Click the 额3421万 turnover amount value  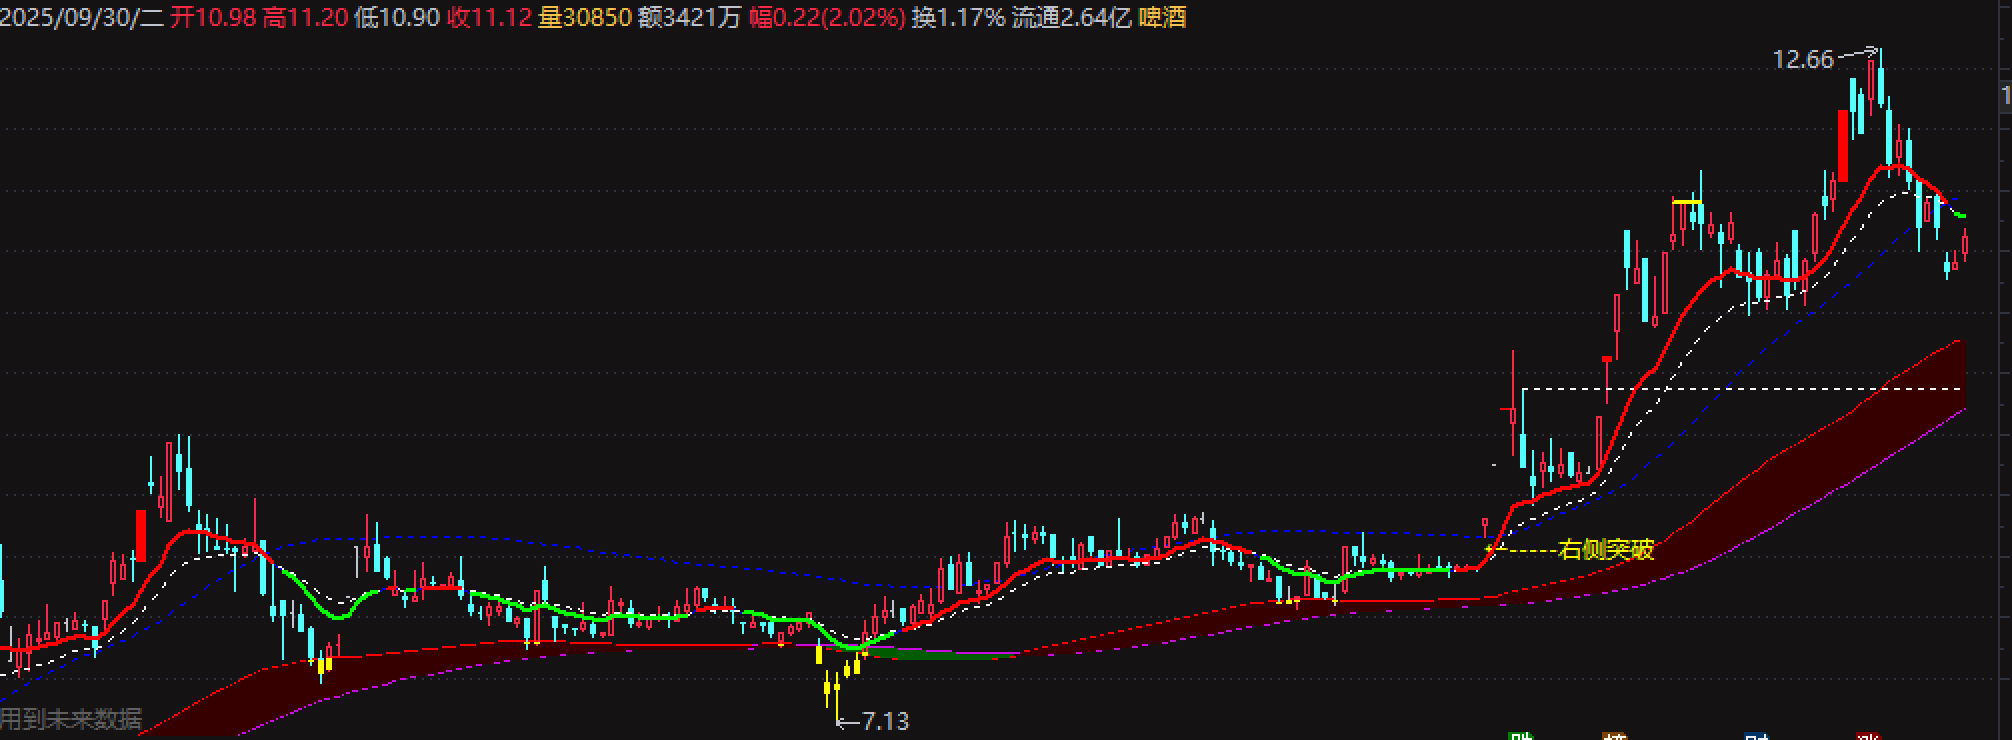coord(690,17)
